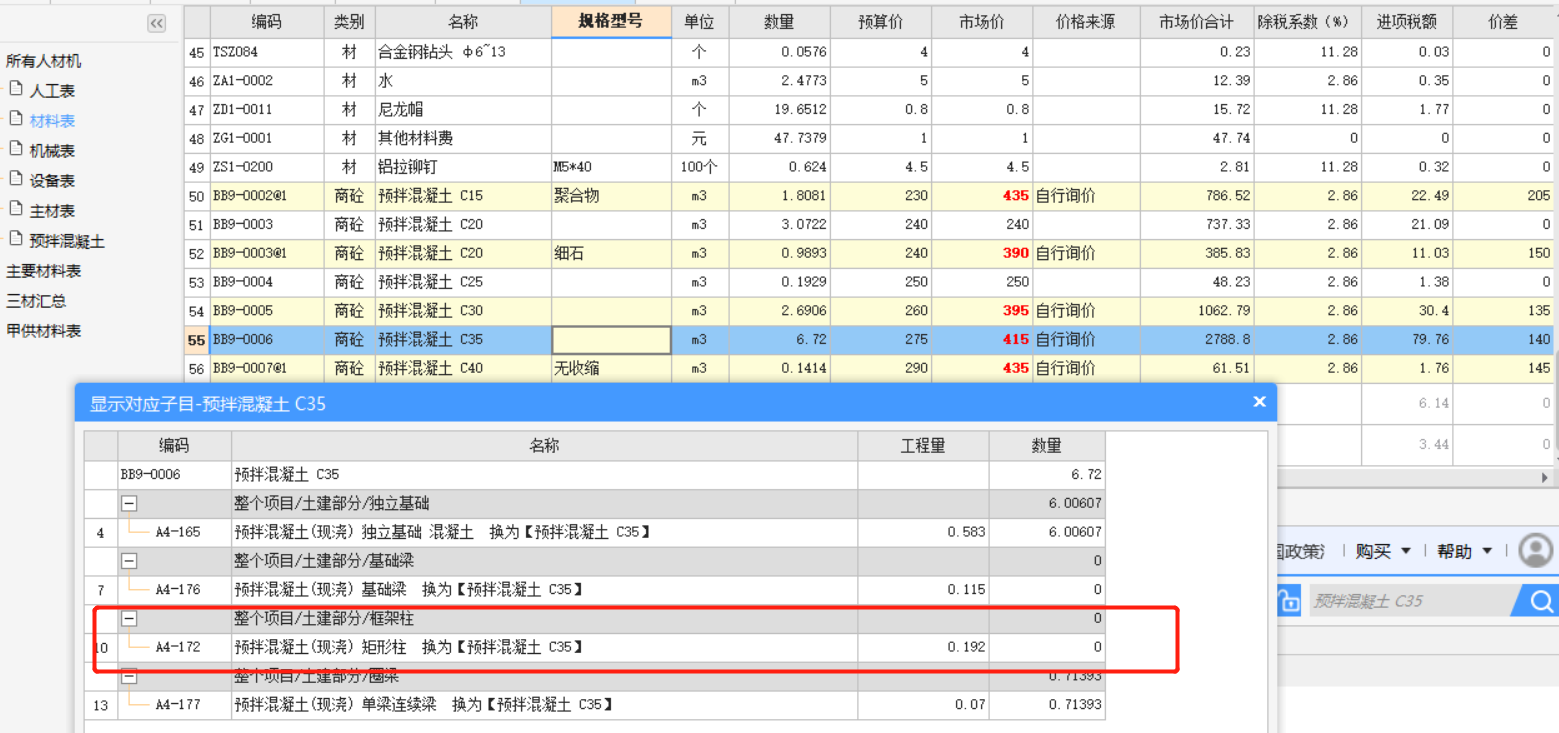Select the 铝拉铆钉 name cell
Viewport: 1559px width, 733px height.
click(463, 167)
